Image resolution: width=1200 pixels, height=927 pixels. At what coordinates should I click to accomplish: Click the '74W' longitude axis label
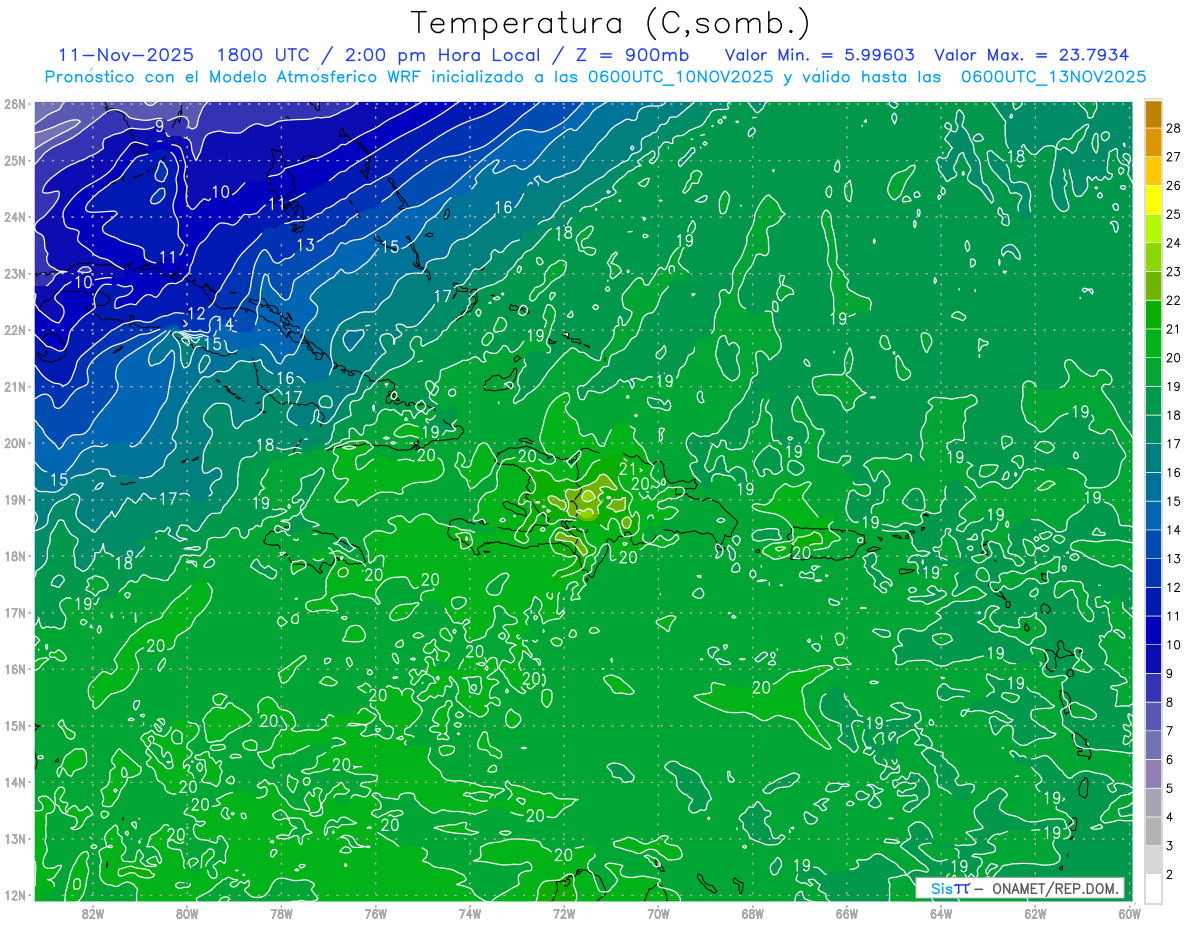tap(469, 913)
